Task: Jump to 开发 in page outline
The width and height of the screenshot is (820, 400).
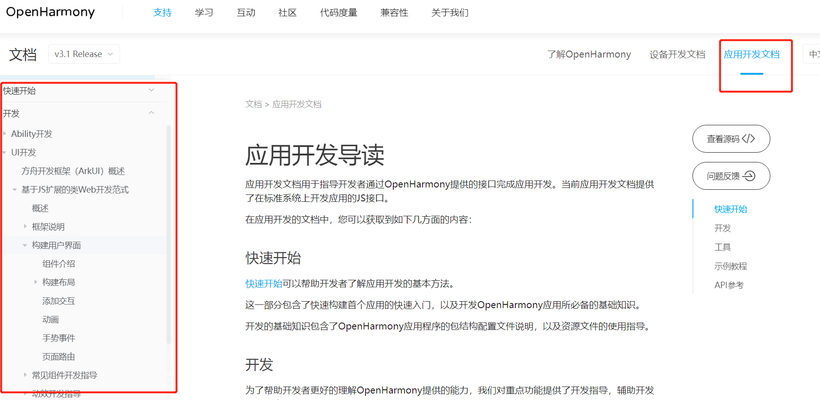Action: tap(722, 228)
